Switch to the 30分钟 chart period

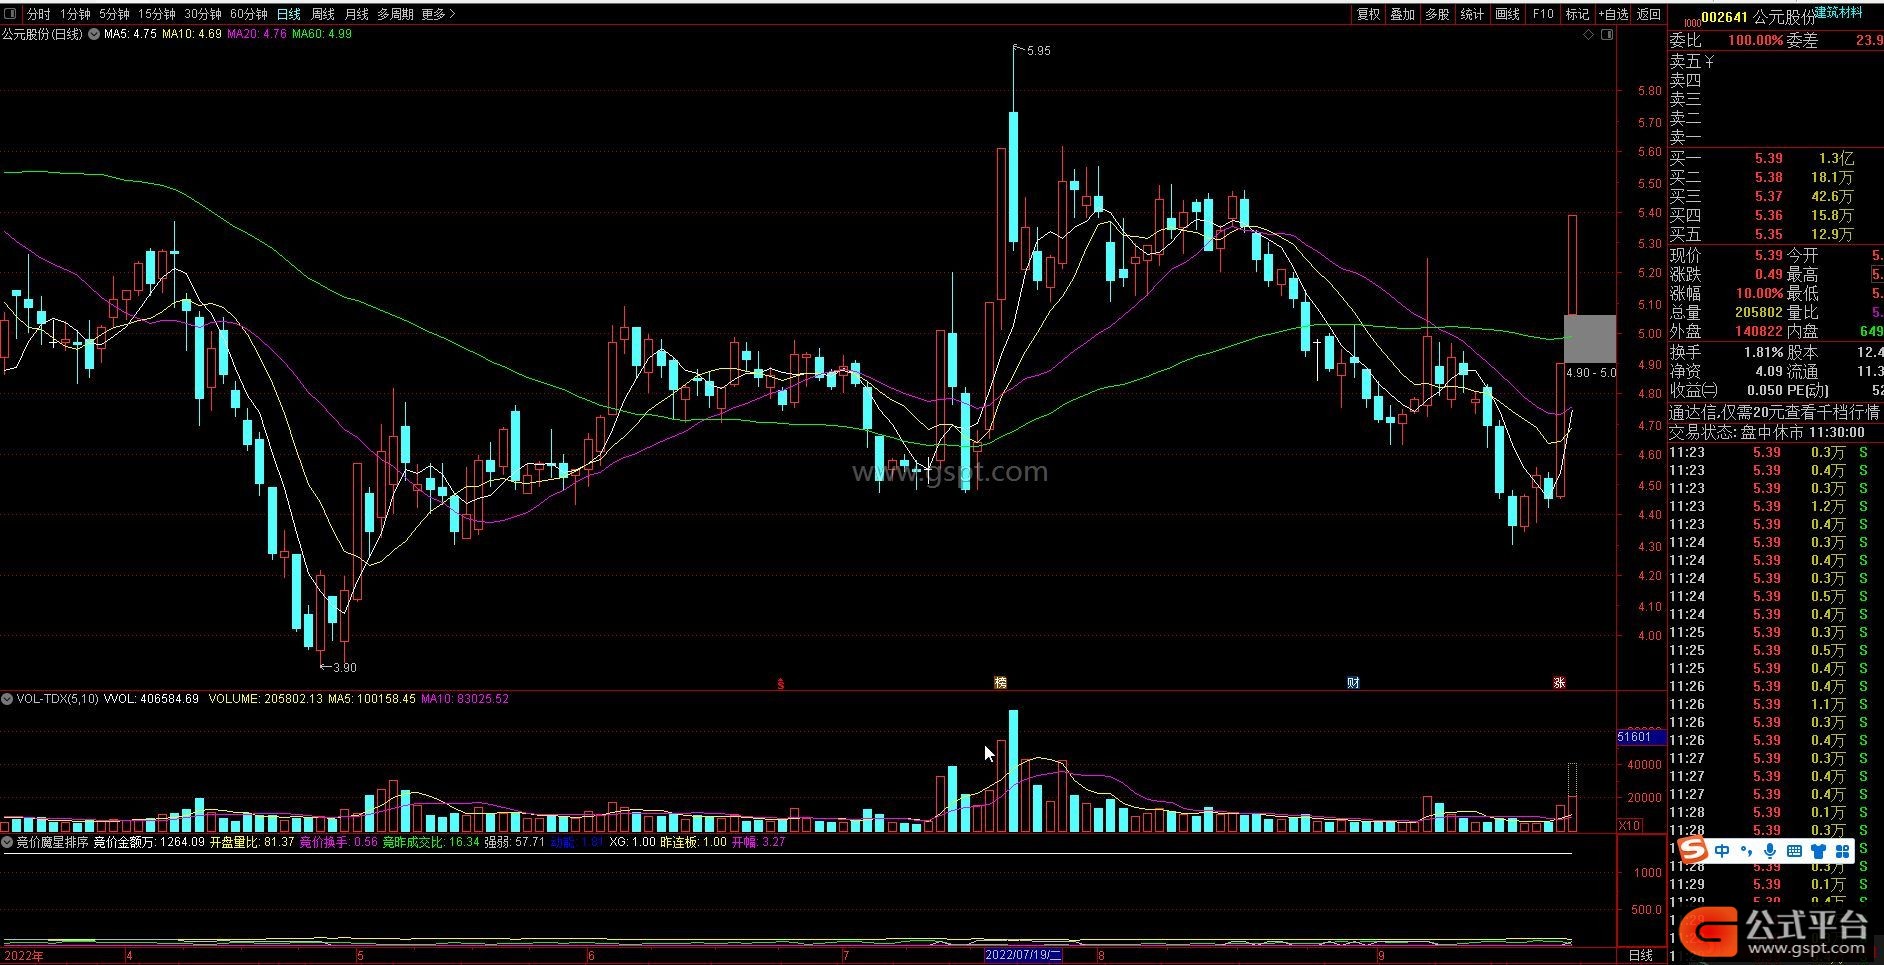[x=202, y=14]
